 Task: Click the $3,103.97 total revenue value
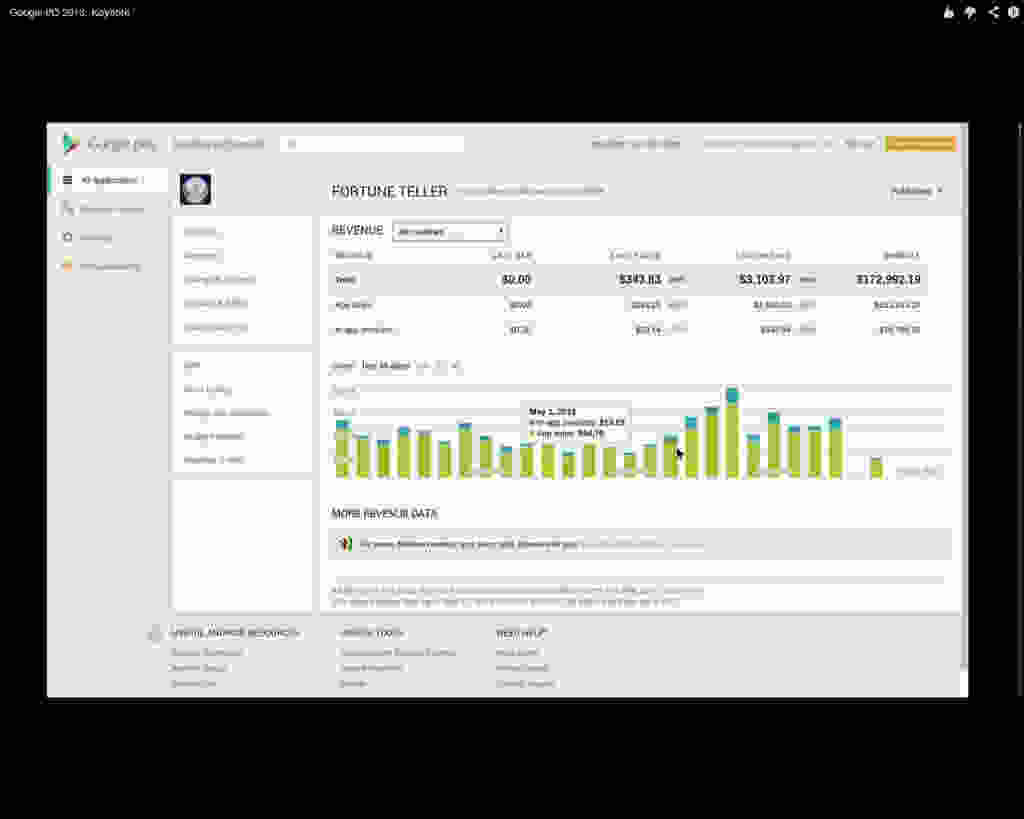pos(765,280)
